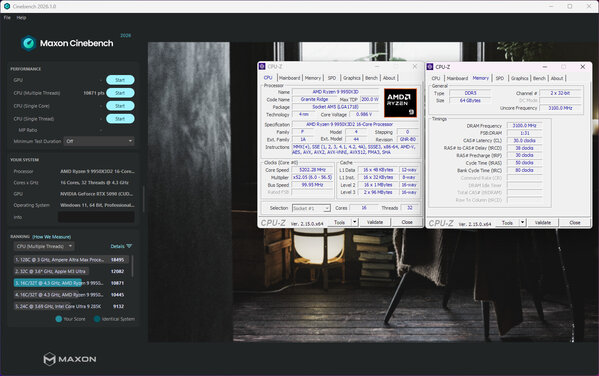Click the Cinebench left panel scrollbar
This screenshot has width=599, height=376.
pos(143,199)
